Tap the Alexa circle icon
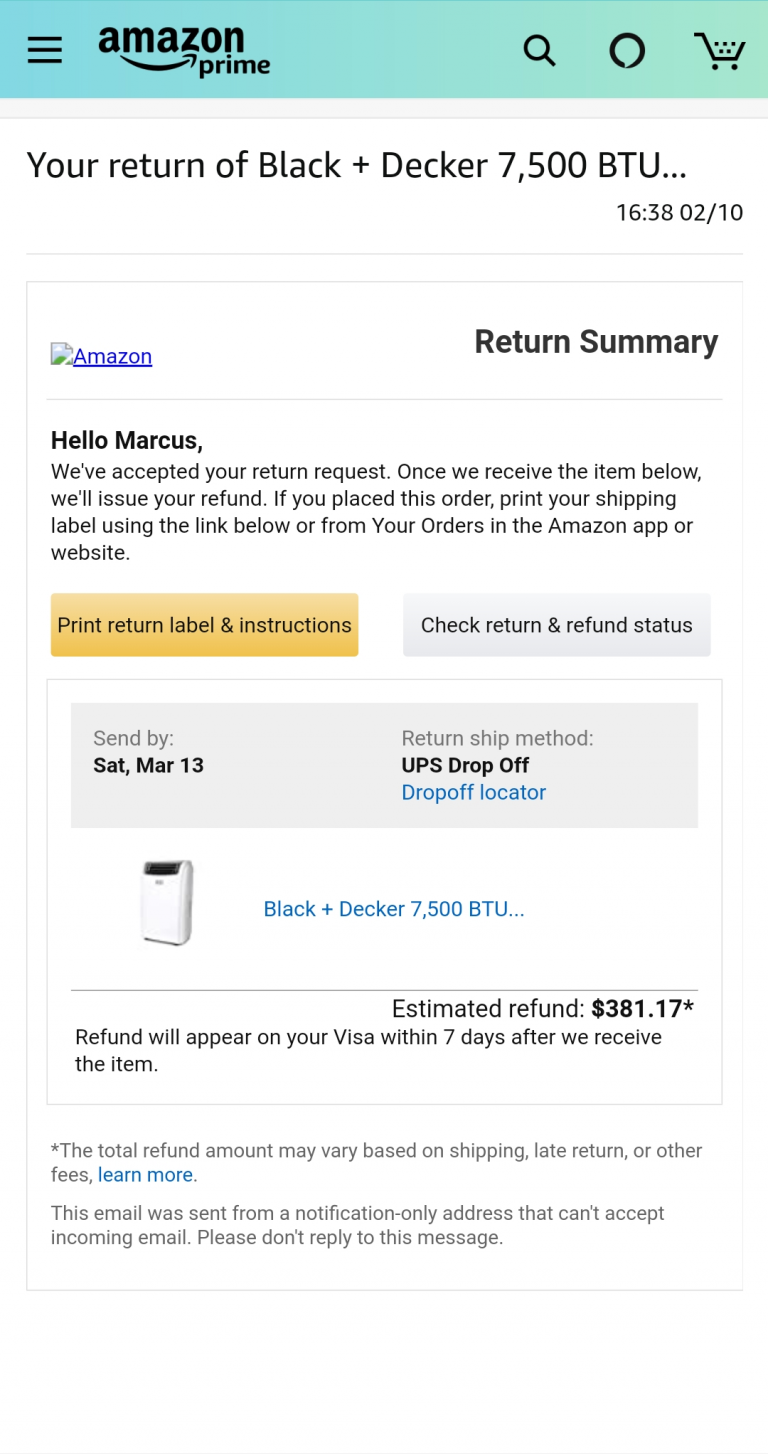This screenshot has width=768, height=1454. (627, 50)
